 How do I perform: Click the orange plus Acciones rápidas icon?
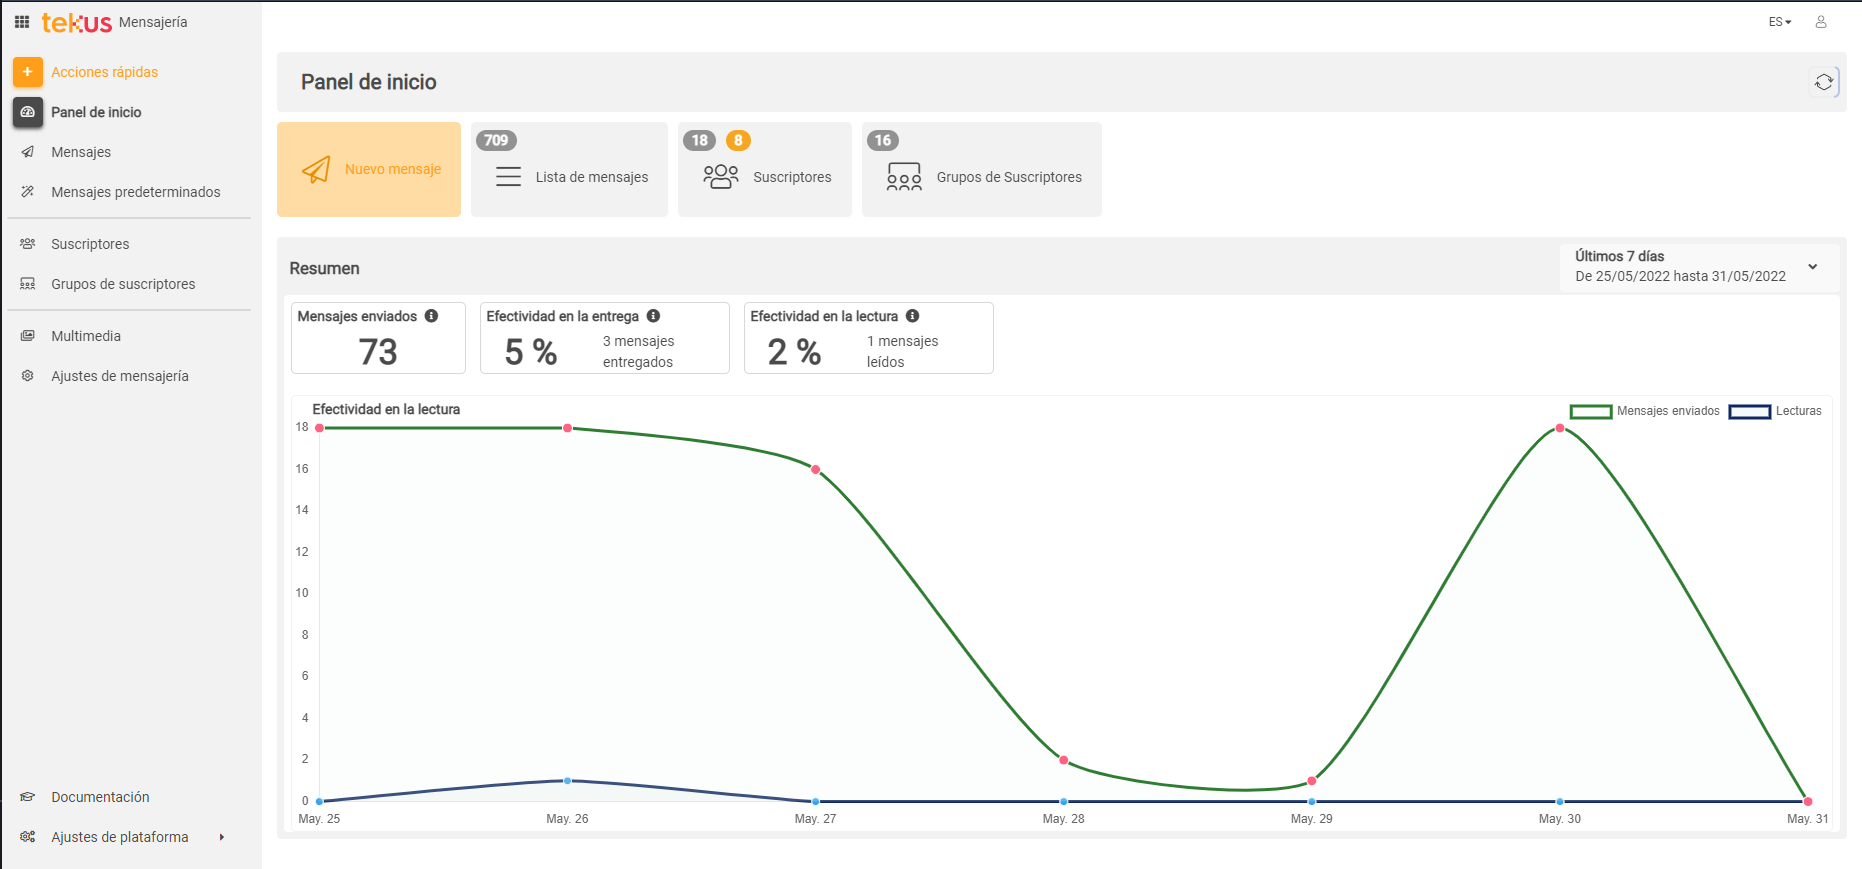(x=28, y=72)
